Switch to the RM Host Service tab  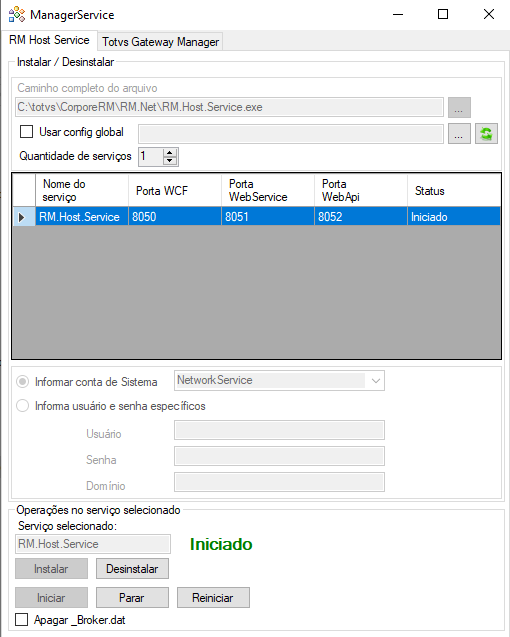point(49,40)
